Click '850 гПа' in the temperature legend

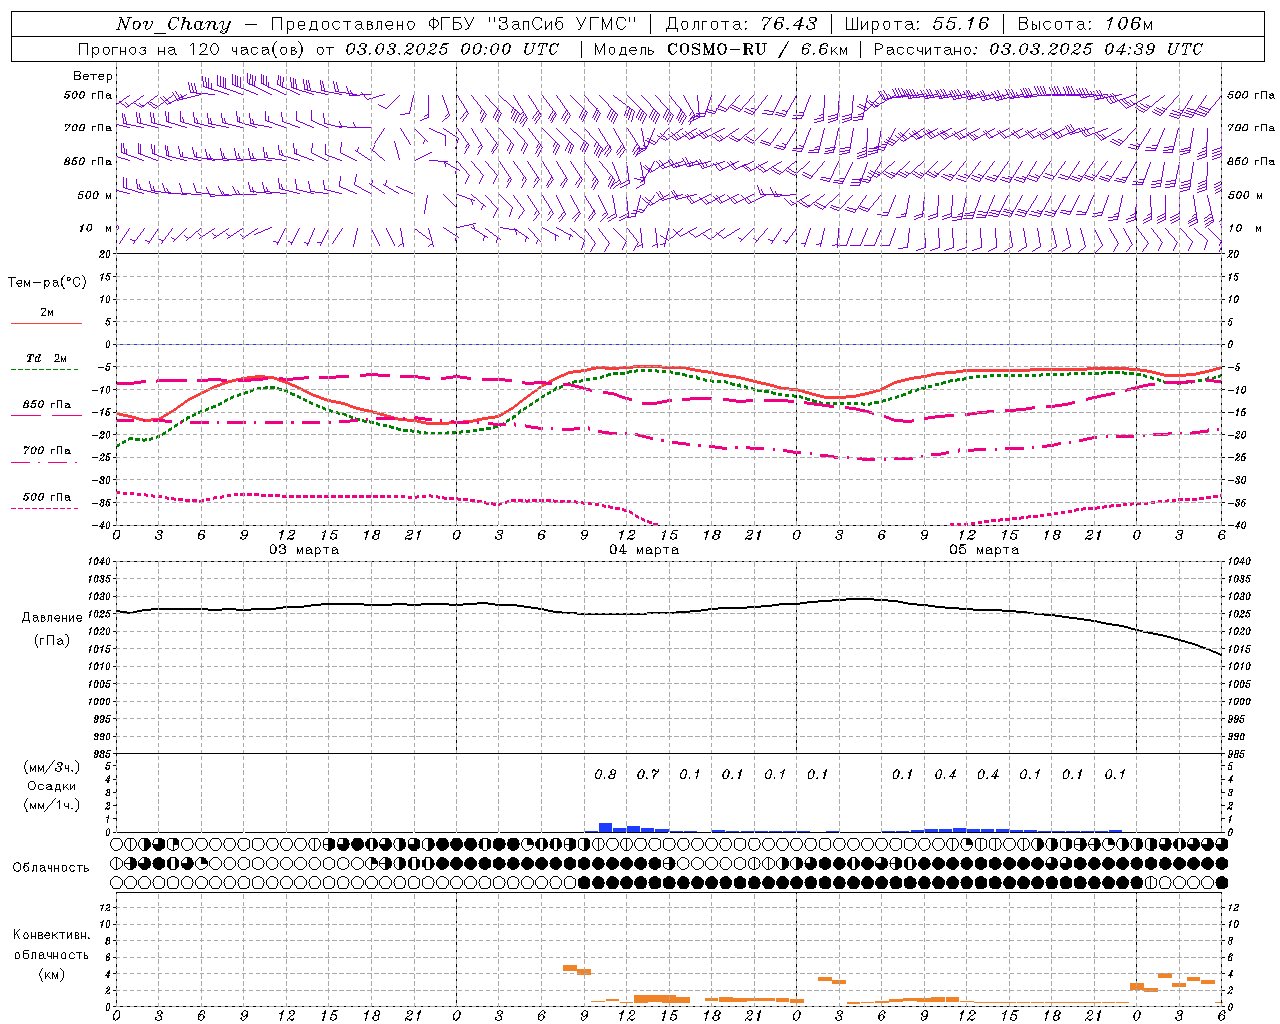47,405
